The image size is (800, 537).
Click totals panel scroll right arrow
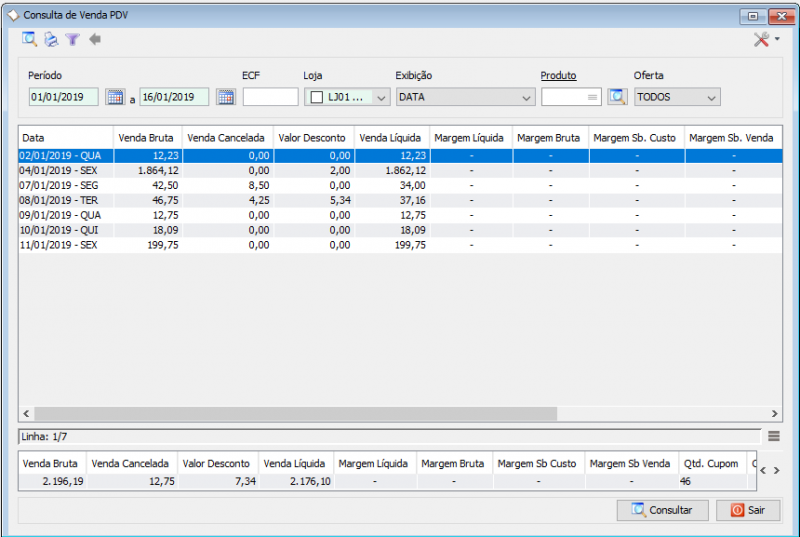tap(777, 471)
